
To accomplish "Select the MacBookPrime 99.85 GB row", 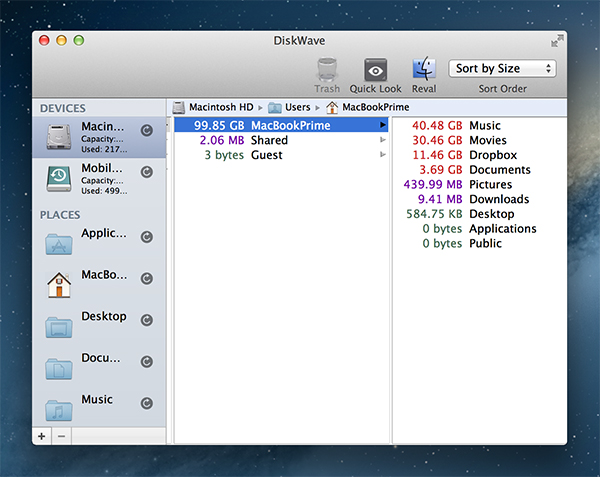I will pyautogui.click(x=281, y=125).
